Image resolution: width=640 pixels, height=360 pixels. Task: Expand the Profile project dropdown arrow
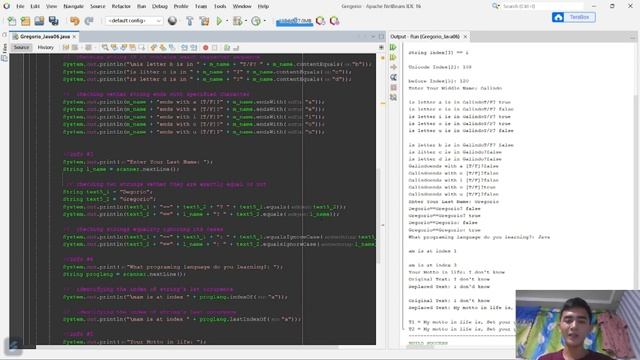coord(264,21)
